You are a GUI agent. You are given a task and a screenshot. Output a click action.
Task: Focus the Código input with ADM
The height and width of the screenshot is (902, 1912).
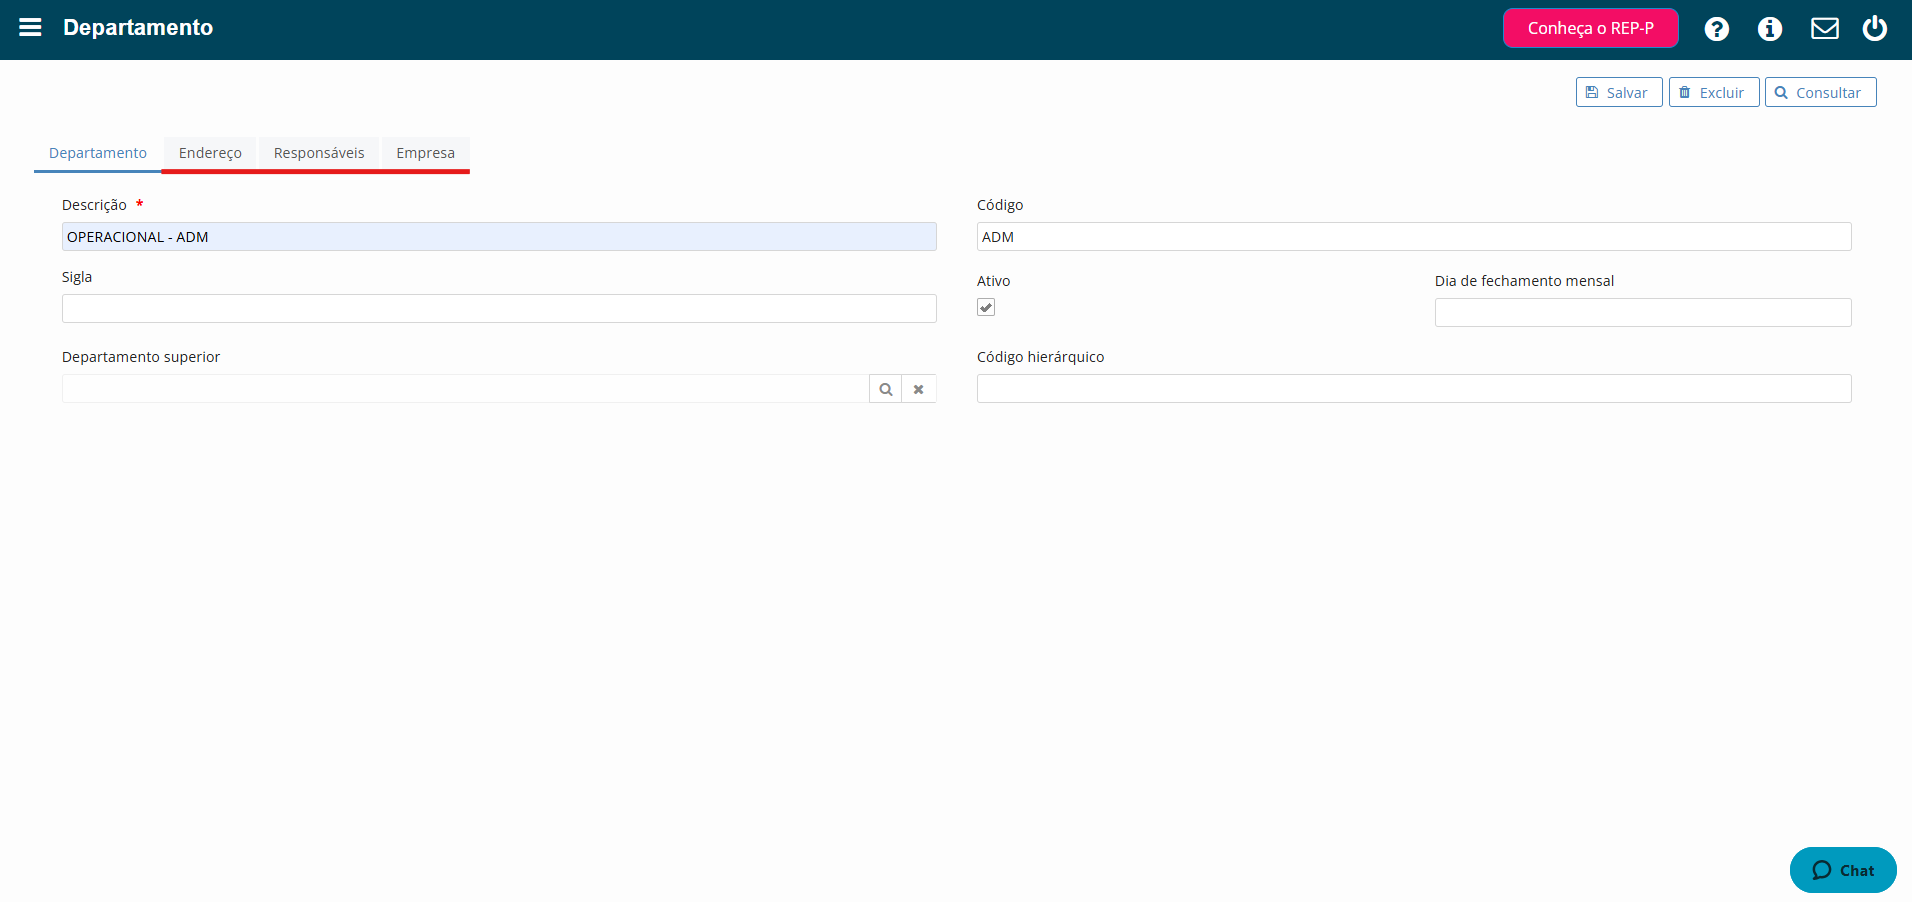point(1414,237)
